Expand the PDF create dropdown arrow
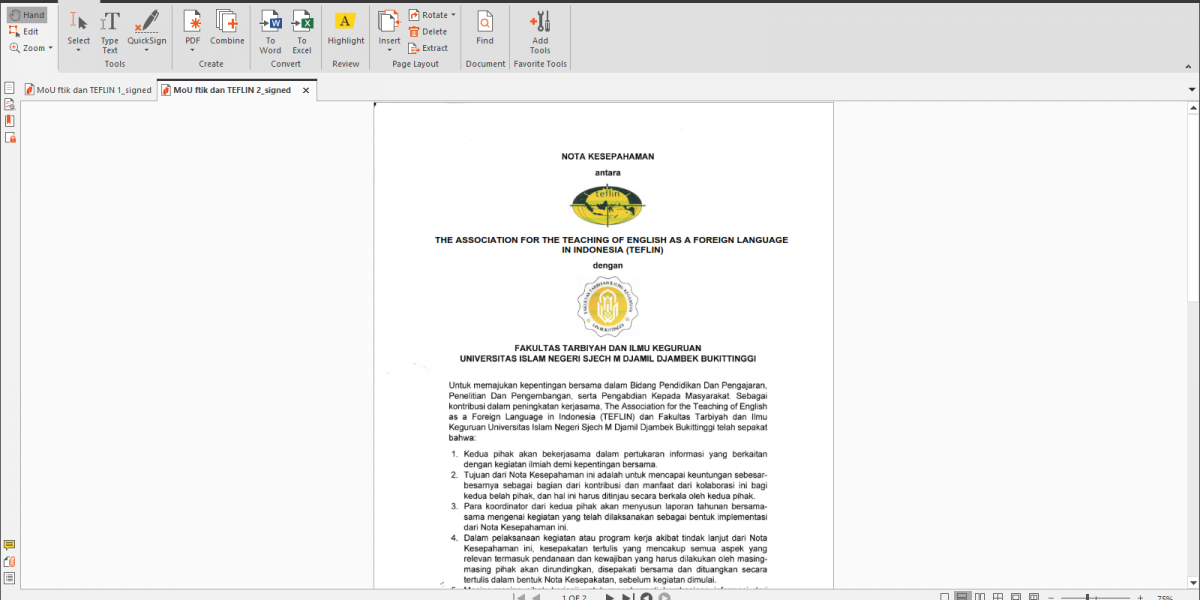This screenshot has height=600, width=1200. click(x=192, y=50)
